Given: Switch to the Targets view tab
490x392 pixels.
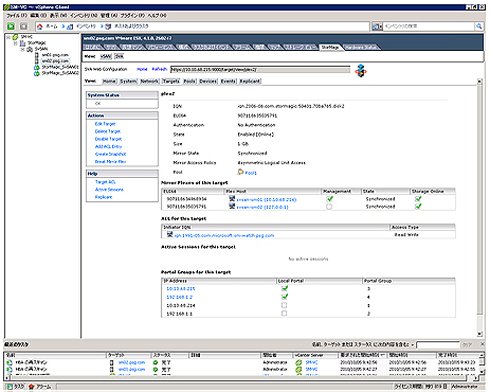Looking at the screenshot, I should [x=171, y=81].
